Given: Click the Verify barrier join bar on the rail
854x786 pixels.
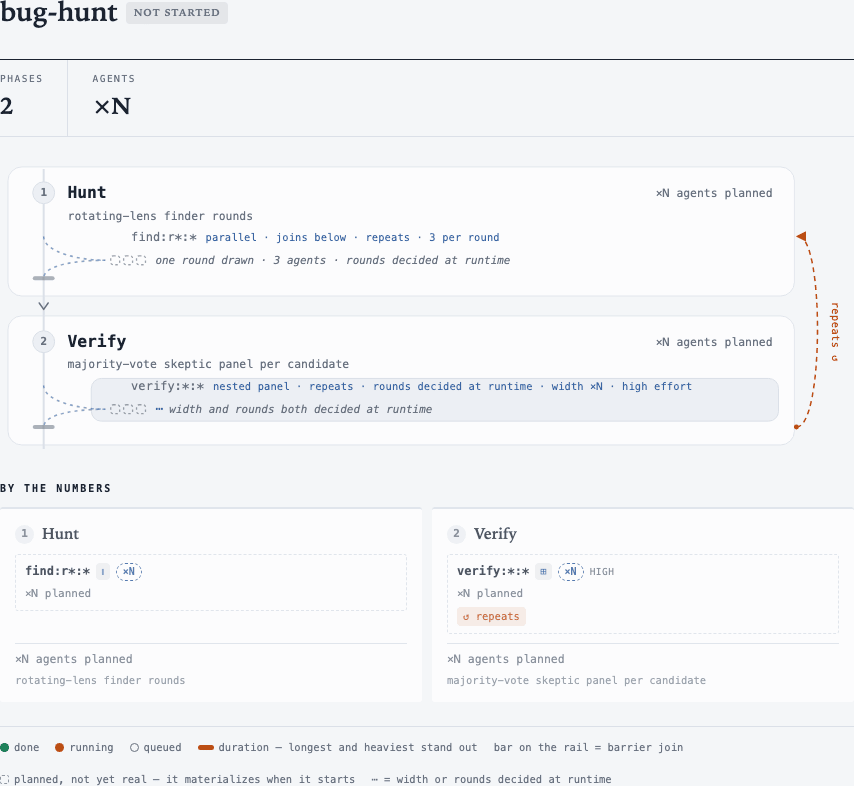Looking at the screenshot, I should coord(44,426).
